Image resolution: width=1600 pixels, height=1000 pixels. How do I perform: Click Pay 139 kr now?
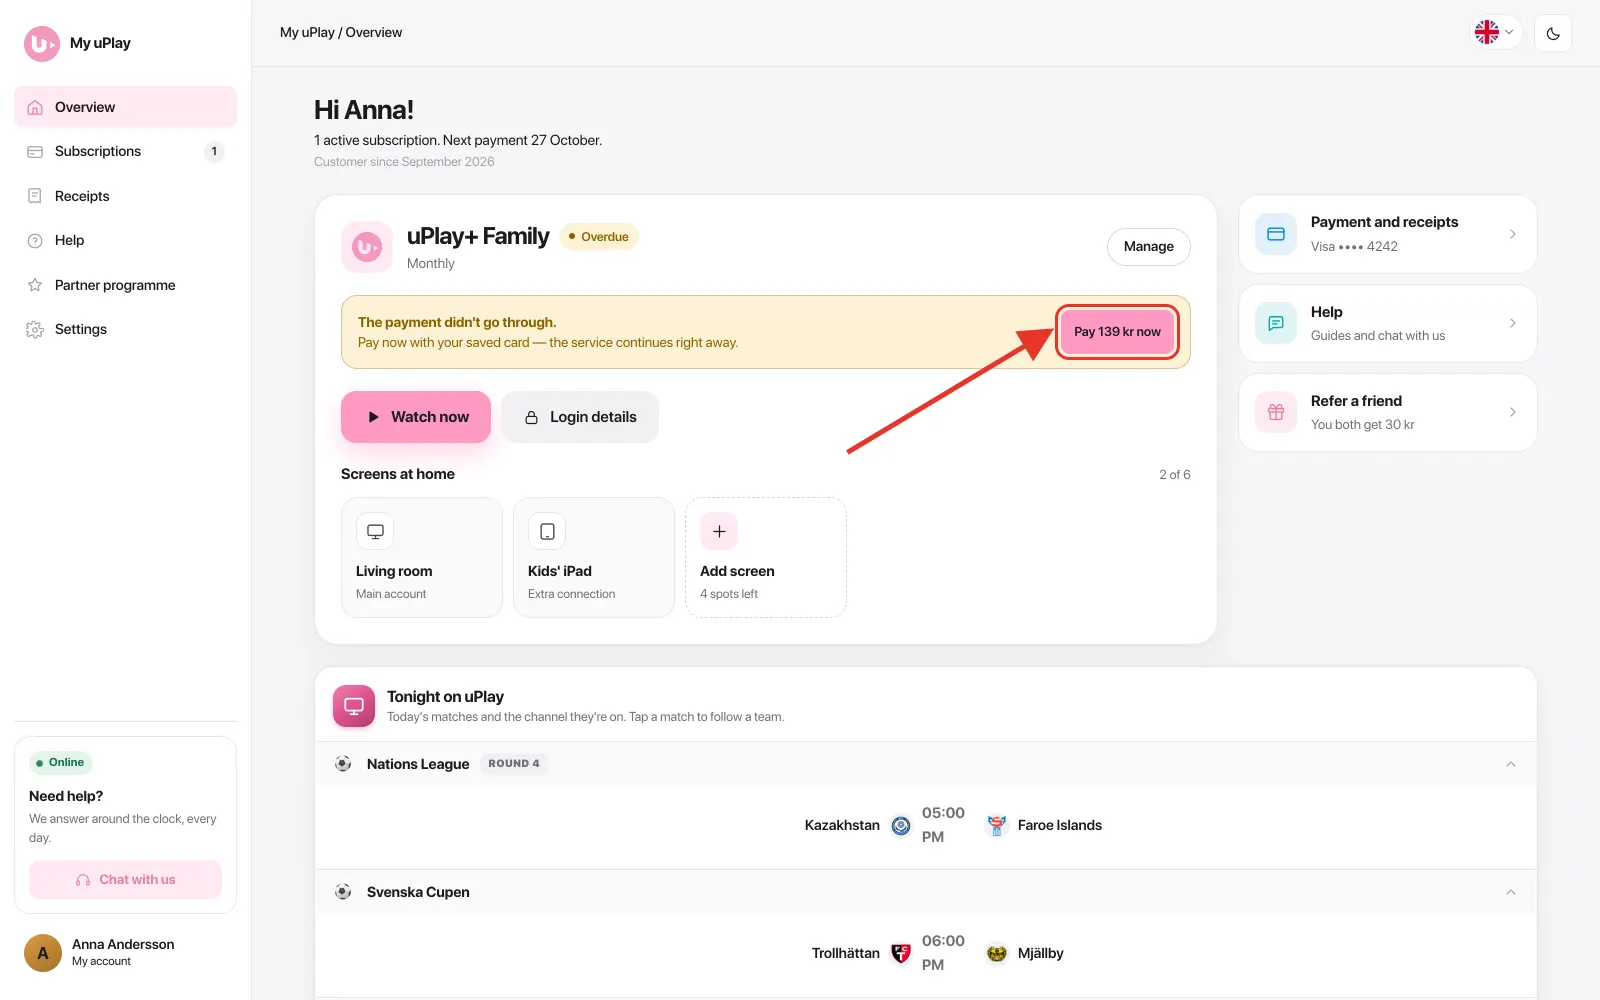pos(1117,332)
